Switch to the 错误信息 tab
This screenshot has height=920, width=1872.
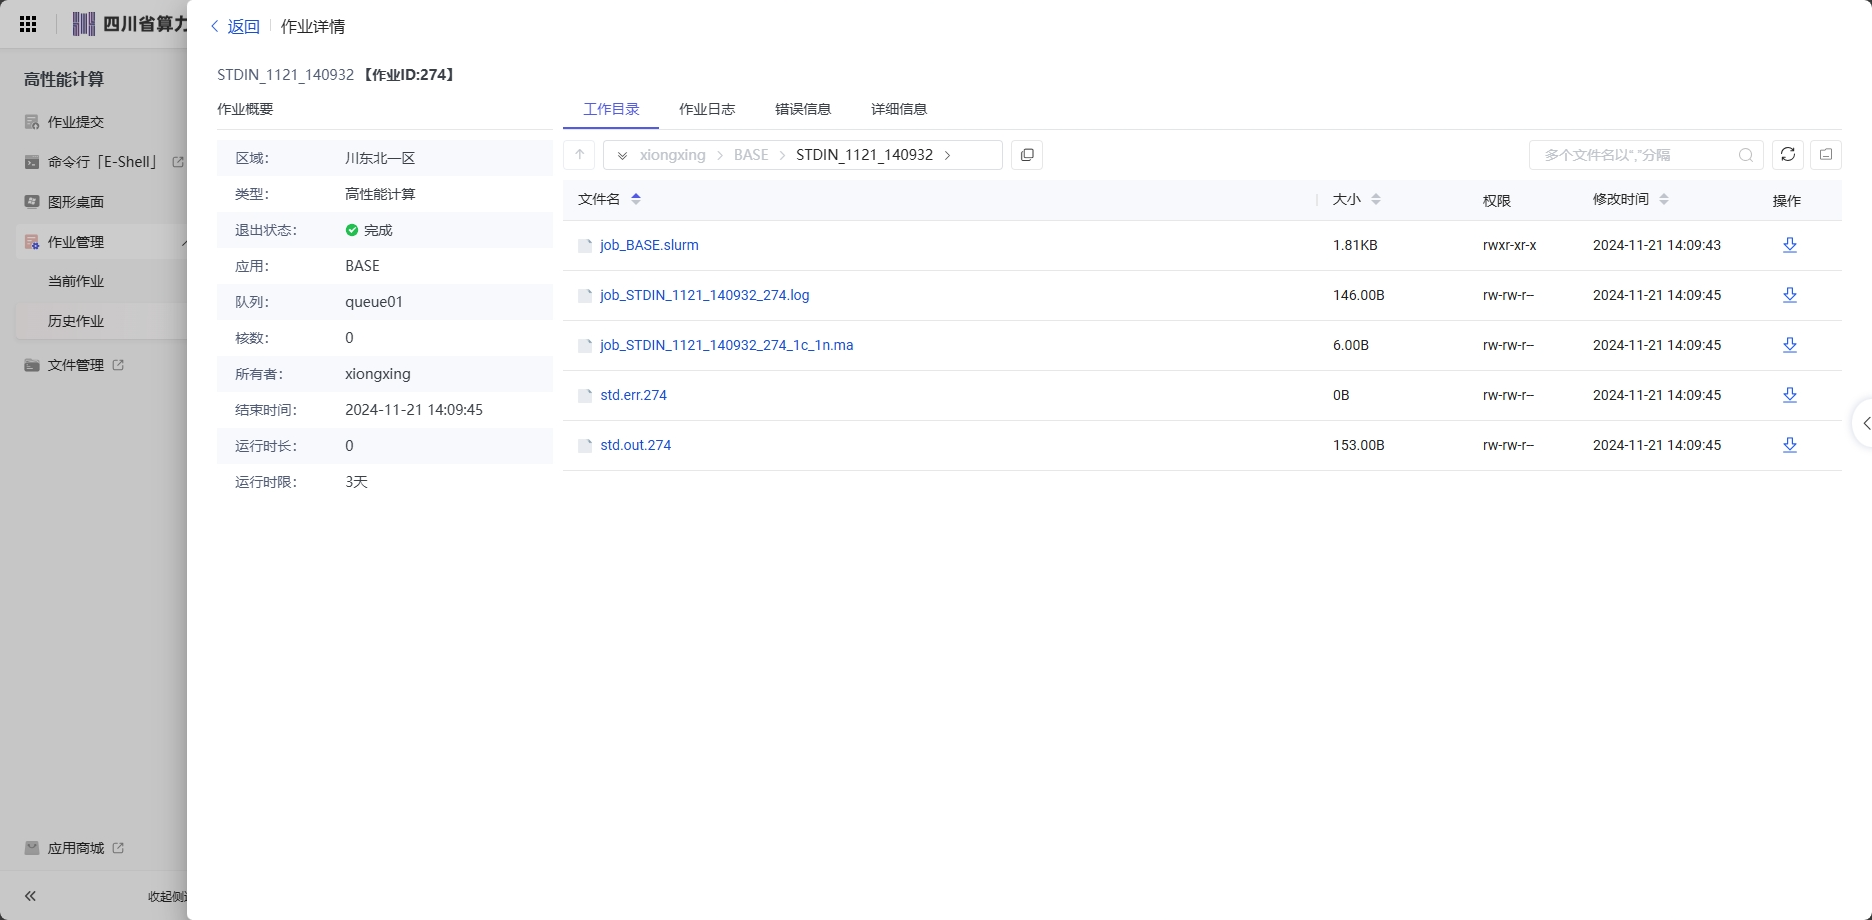803,109
